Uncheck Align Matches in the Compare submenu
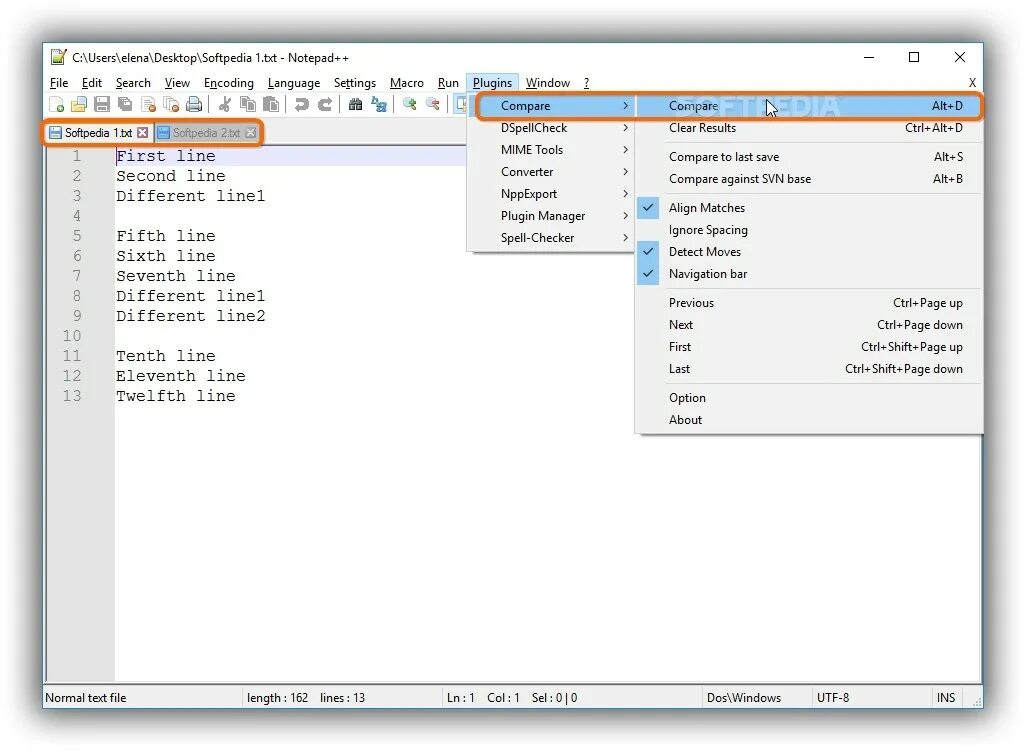Screen dimensions: 1026x751 (706, 207)
